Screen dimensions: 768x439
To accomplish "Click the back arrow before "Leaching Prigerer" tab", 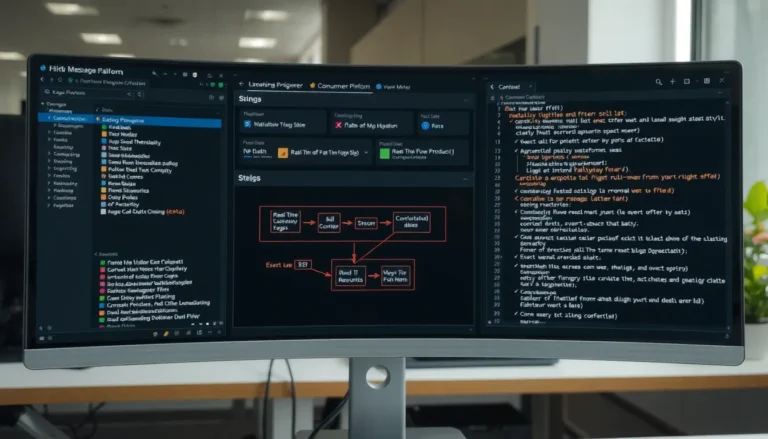I will click(241, 84).
